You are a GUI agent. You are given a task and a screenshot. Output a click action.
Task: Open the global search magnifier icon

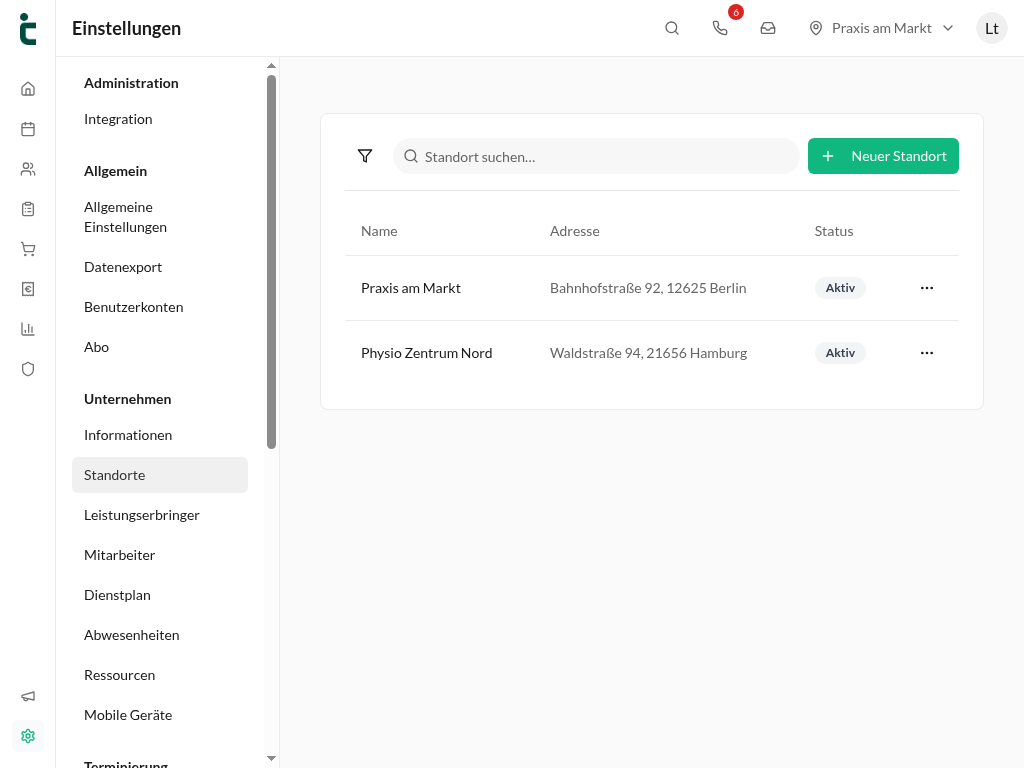[x=672, y=28]
